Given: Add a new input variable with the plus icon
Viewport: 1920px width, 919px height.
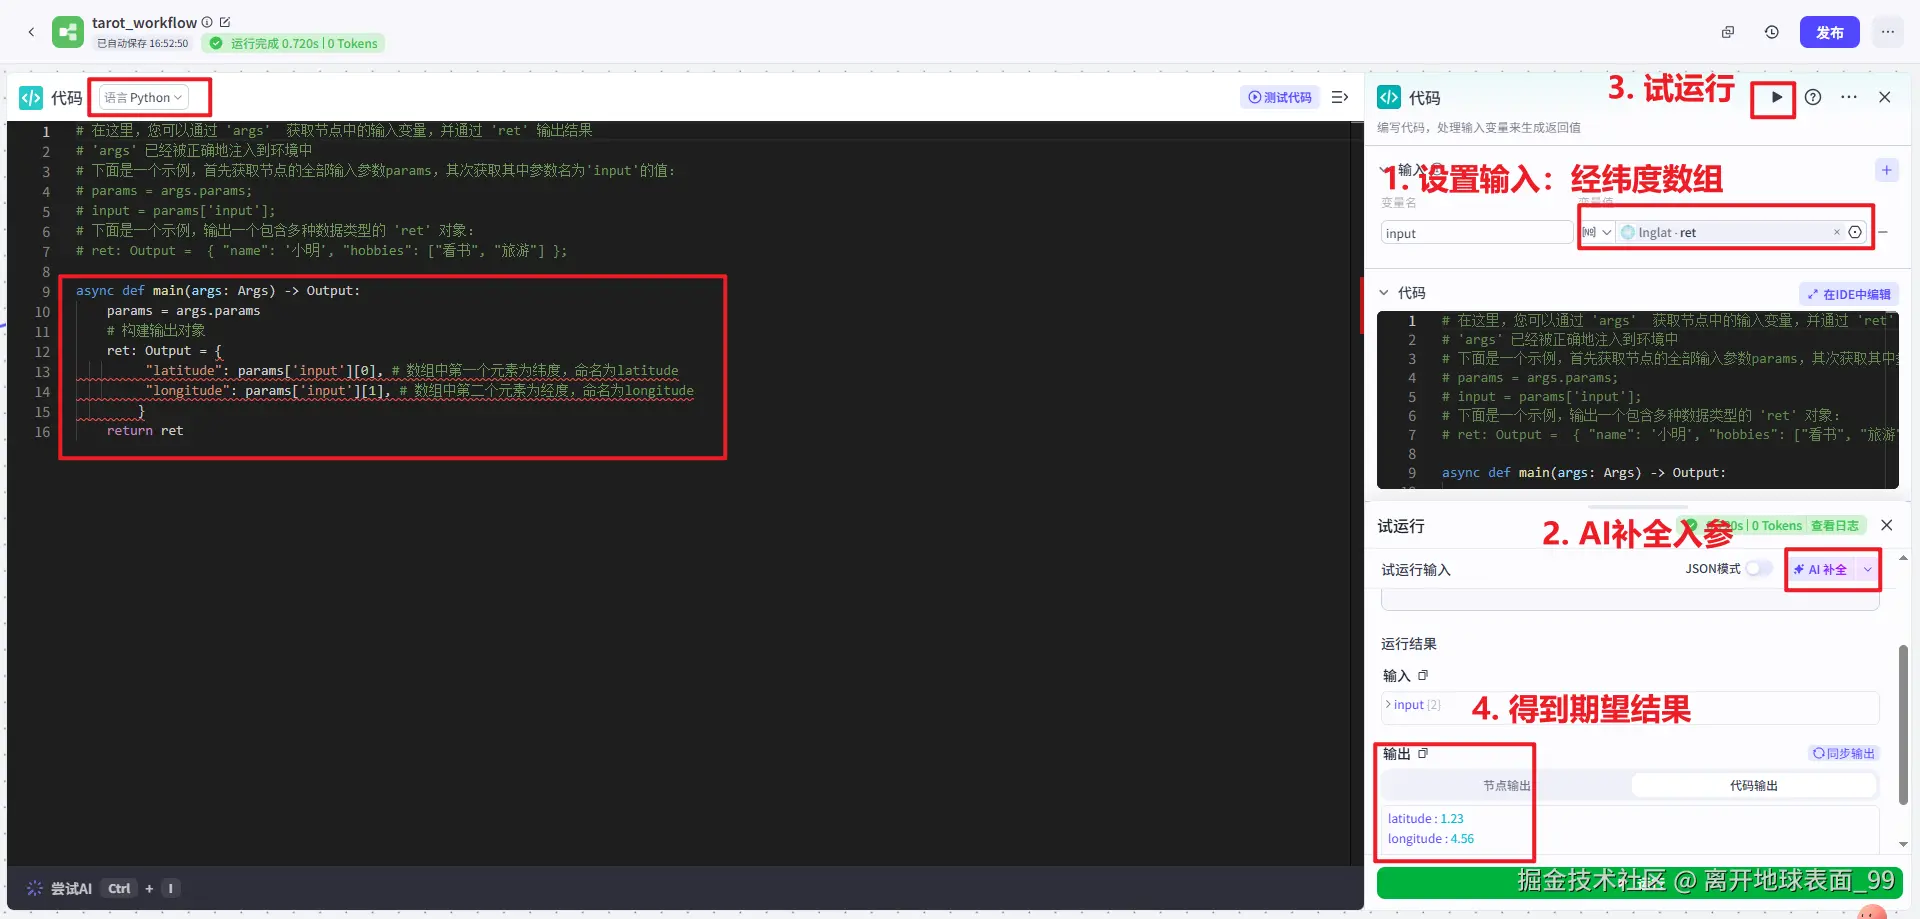Looking at the screenshot, I should (1887, 170).
